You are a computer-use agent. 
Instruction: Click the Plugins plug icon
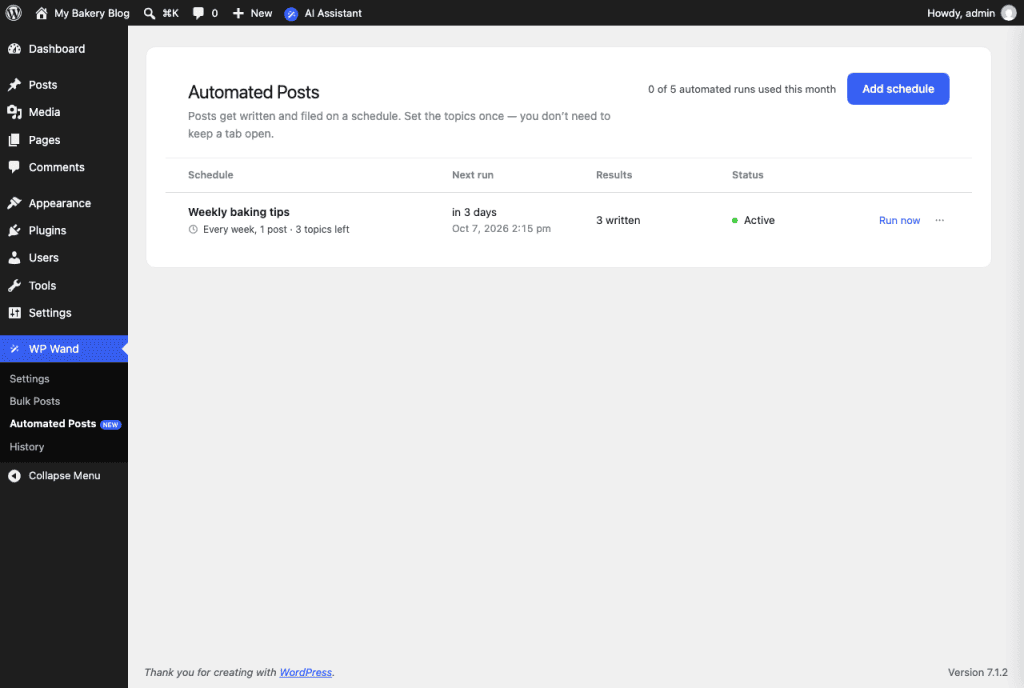point(14,230)
